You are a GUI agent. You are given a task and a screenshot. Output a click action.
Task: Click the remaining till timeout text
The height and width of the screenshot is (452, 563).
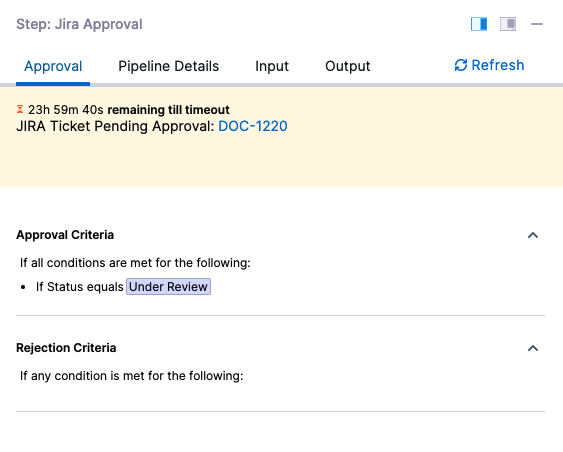(x=168, y=109)
